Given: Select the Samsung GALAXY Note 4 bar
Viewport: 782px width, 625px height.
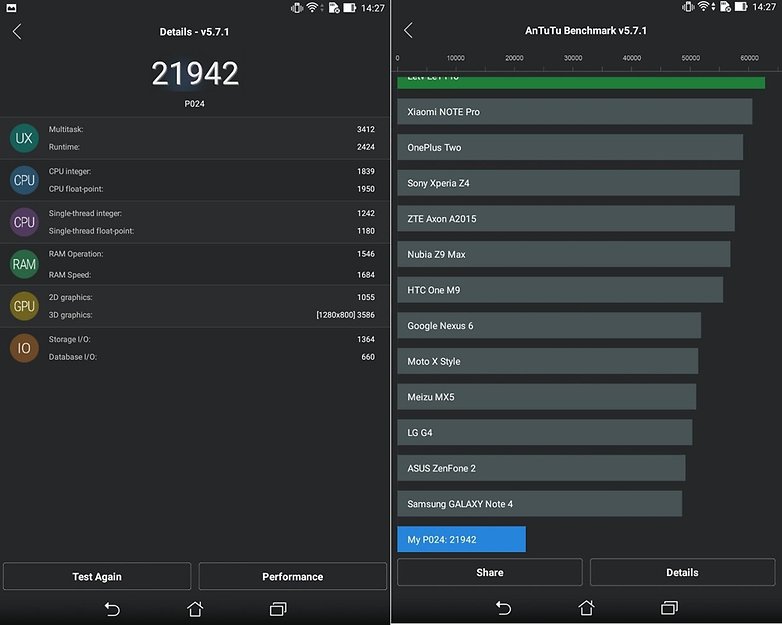Looking at the screenshot, I should pyautogui.click(x=540, y=504).
